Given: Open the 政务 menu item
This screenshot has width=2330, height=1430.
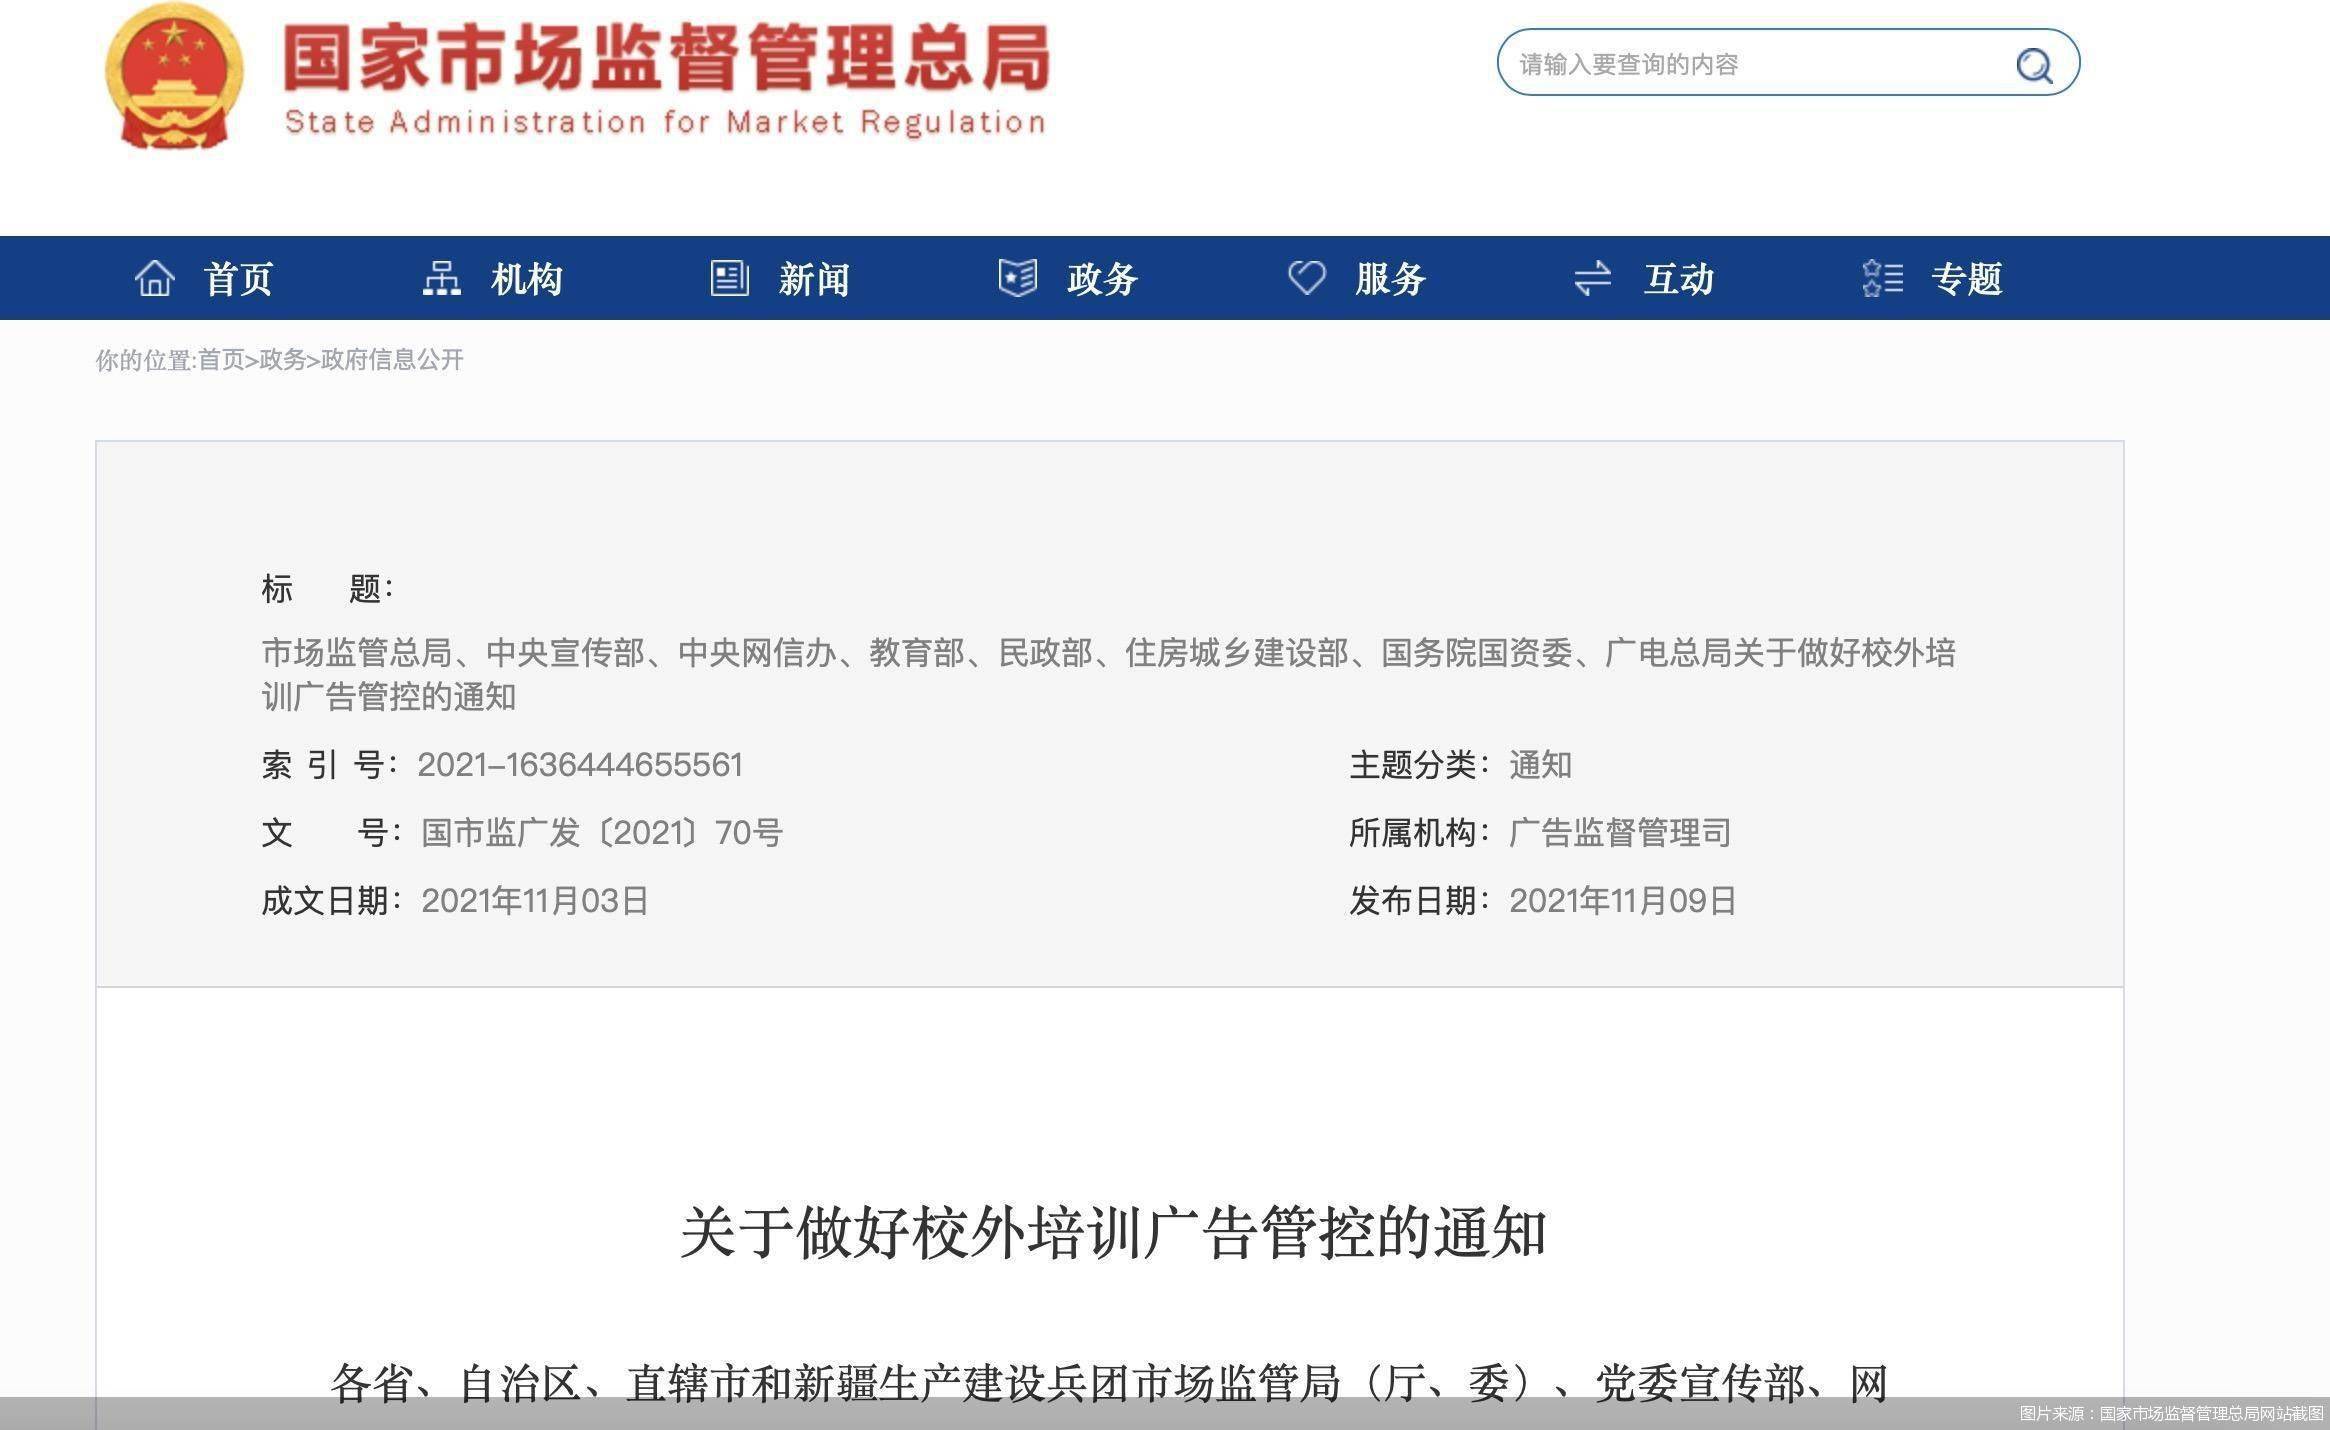Looking at the screenshot, I should (x=1102, y=279).
